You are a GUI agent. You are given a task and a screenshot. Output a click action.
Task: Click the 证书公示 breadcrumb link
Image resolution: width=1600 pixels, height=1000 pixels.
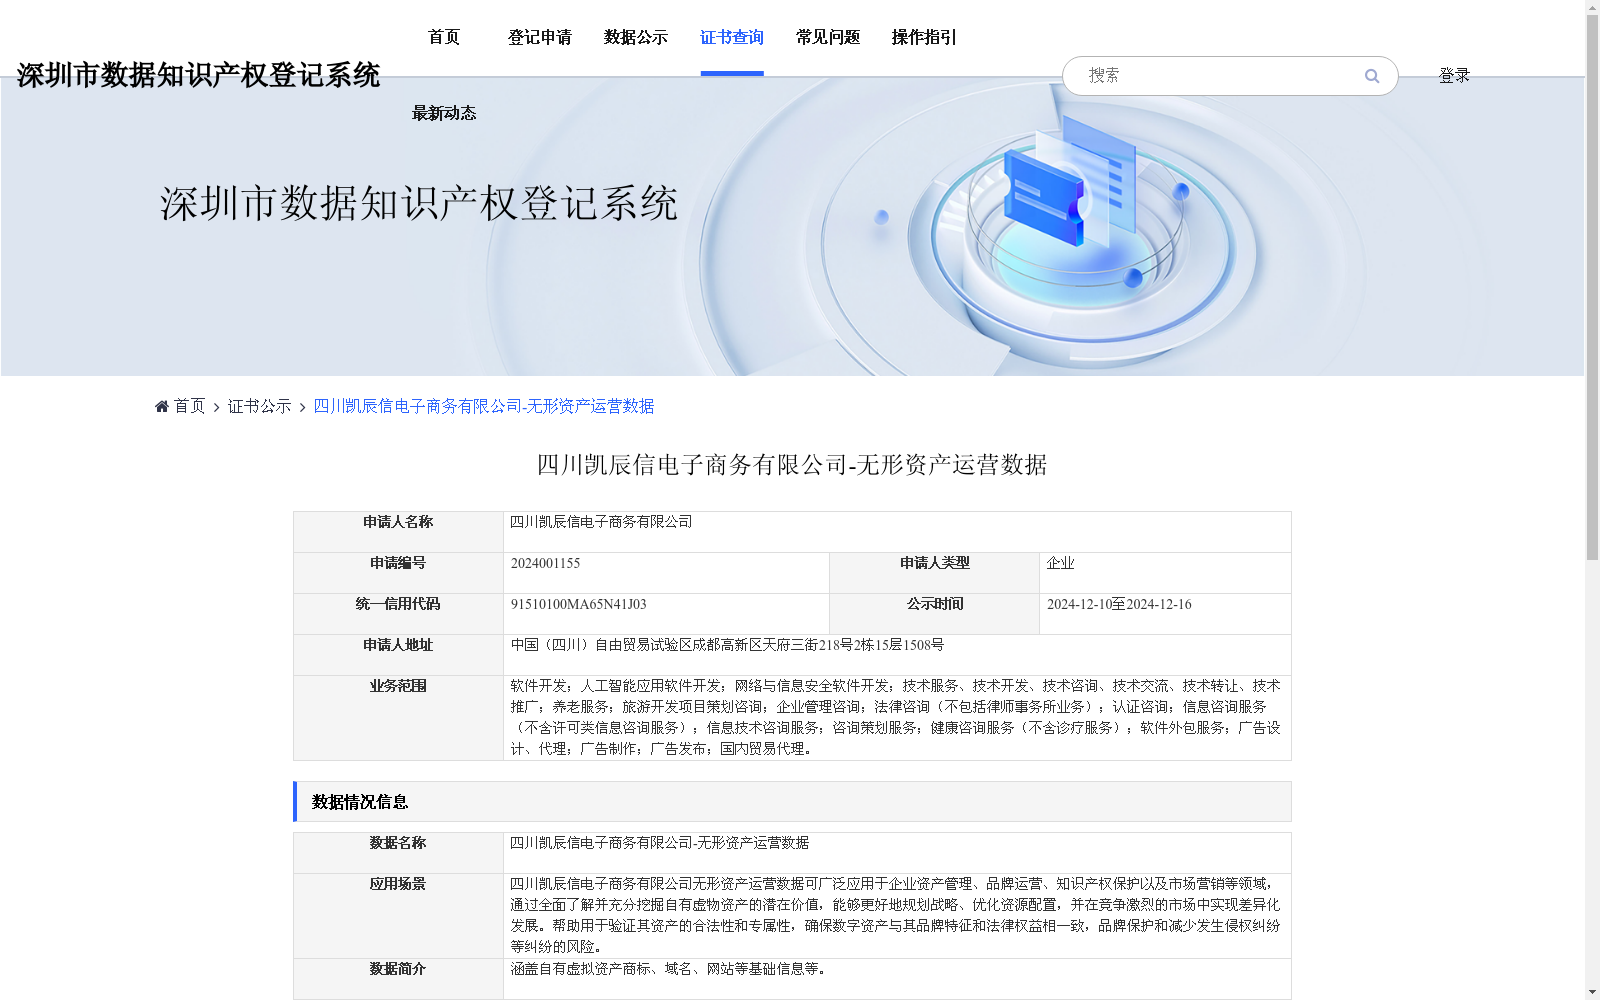pos(259,406)
